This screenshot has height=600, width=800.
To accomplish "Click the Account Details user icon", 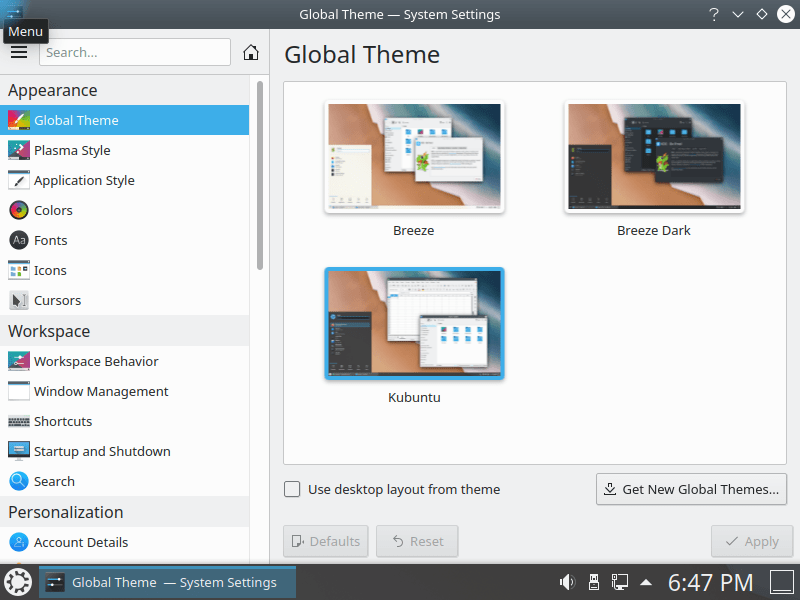I will pyautogui.click(x=19, y=542).
